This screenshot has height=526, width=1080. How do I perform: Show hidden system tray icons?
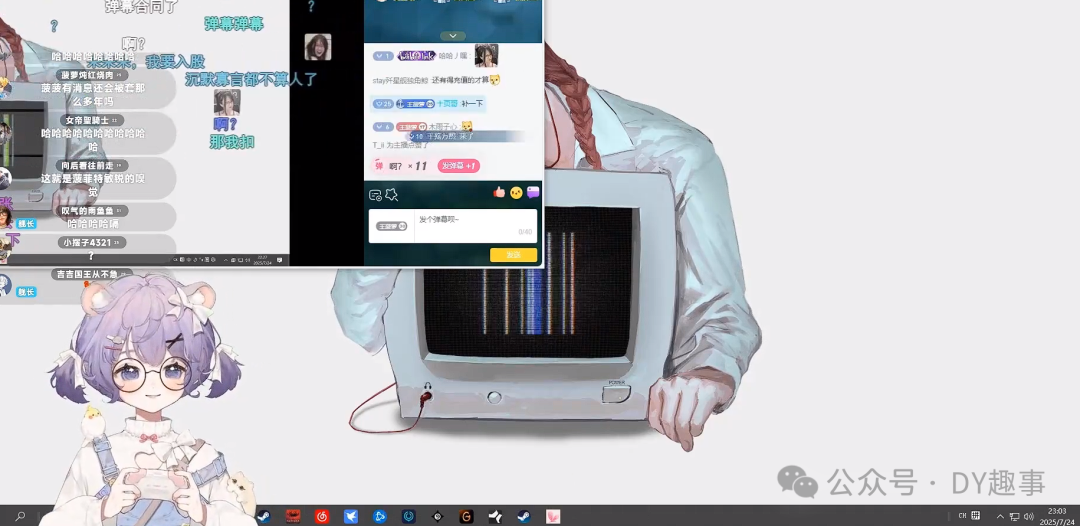point(1000,516)
